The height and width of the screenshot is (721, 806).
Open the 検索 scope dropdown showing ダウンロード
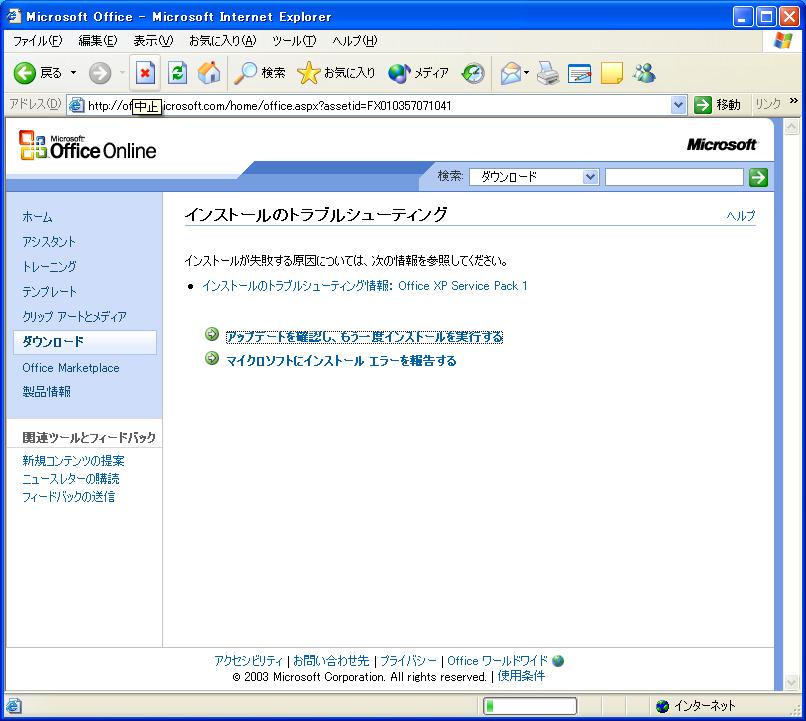[534, 177]
